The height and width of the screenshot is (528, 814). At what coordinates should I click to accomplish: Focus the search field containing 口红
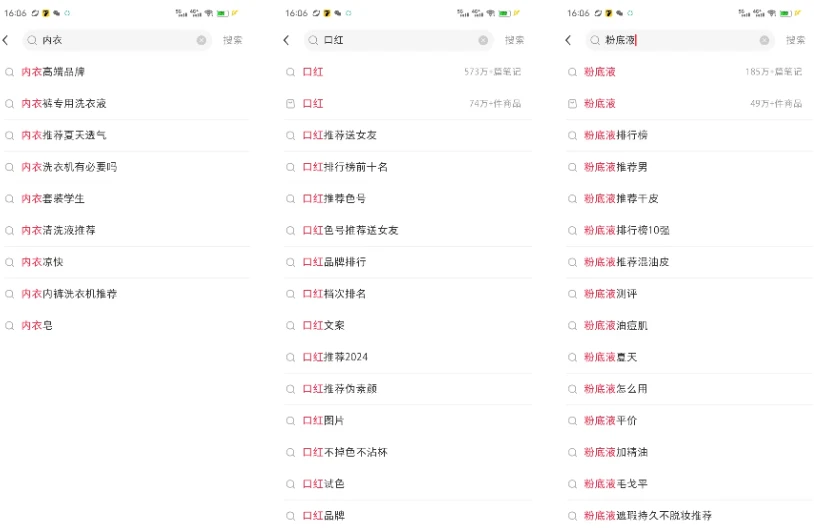(398, 40)
